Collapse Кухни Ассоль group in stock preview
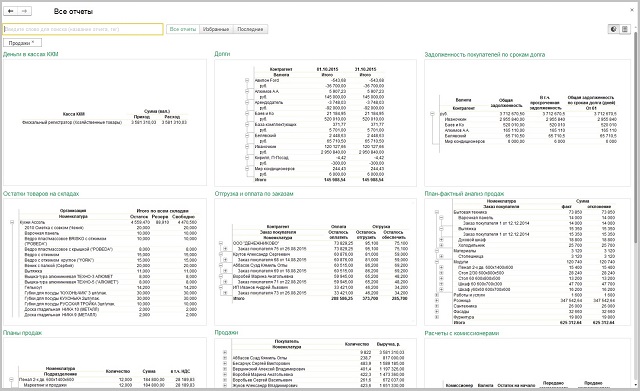Screen dimensions: 640x391 click(13, 222)
